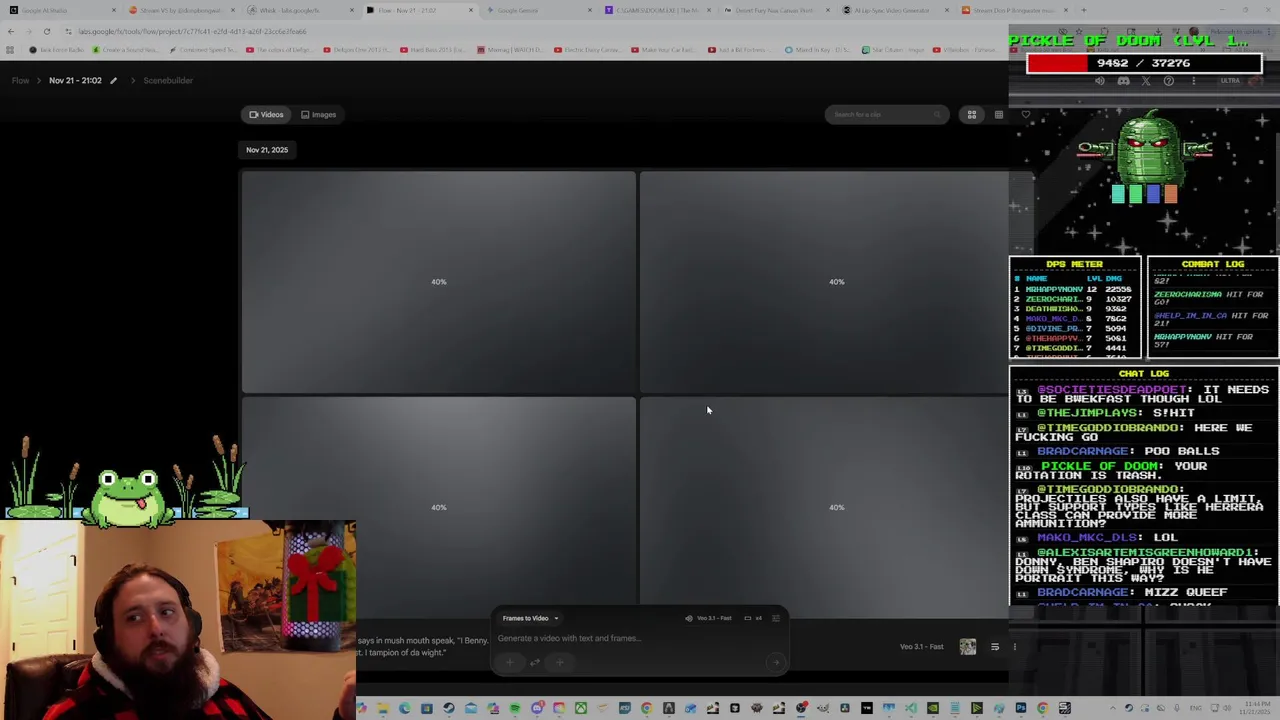Open the Flow breadcrumb link
1280x720 pixels.
pyautogui.click(x=20, y=80)
